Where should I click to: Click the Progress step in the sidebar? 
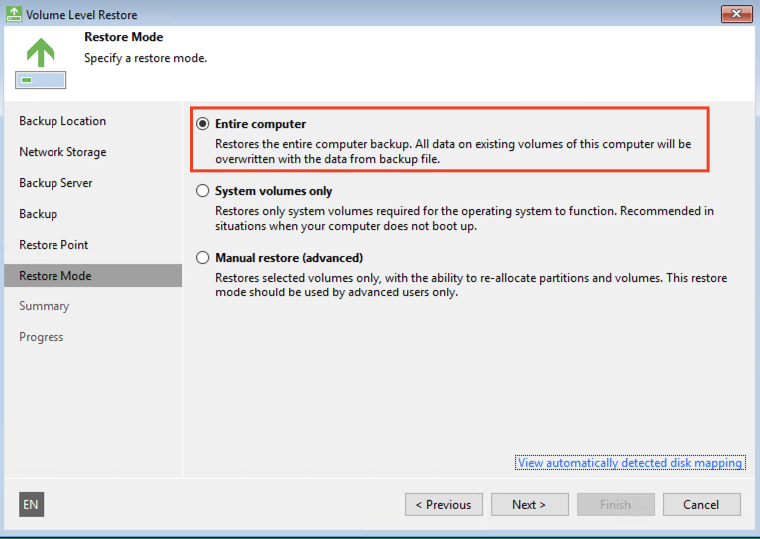click(x=41, y=337)
